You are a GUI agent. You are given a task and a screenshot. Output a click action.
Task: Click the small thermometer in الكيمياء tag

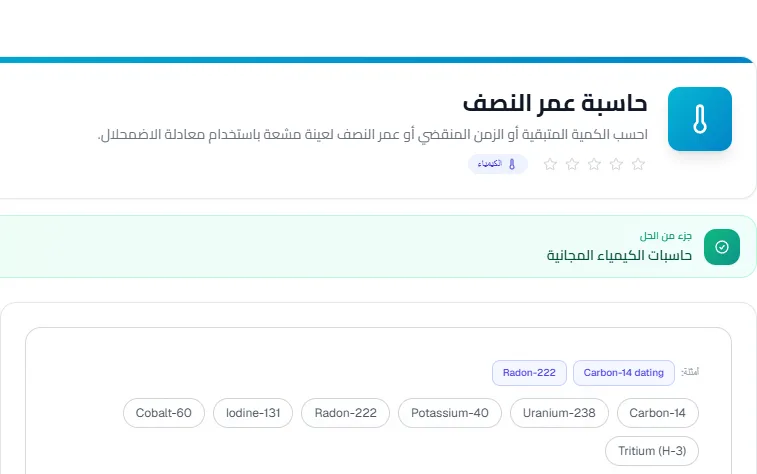tap(512, 164)
